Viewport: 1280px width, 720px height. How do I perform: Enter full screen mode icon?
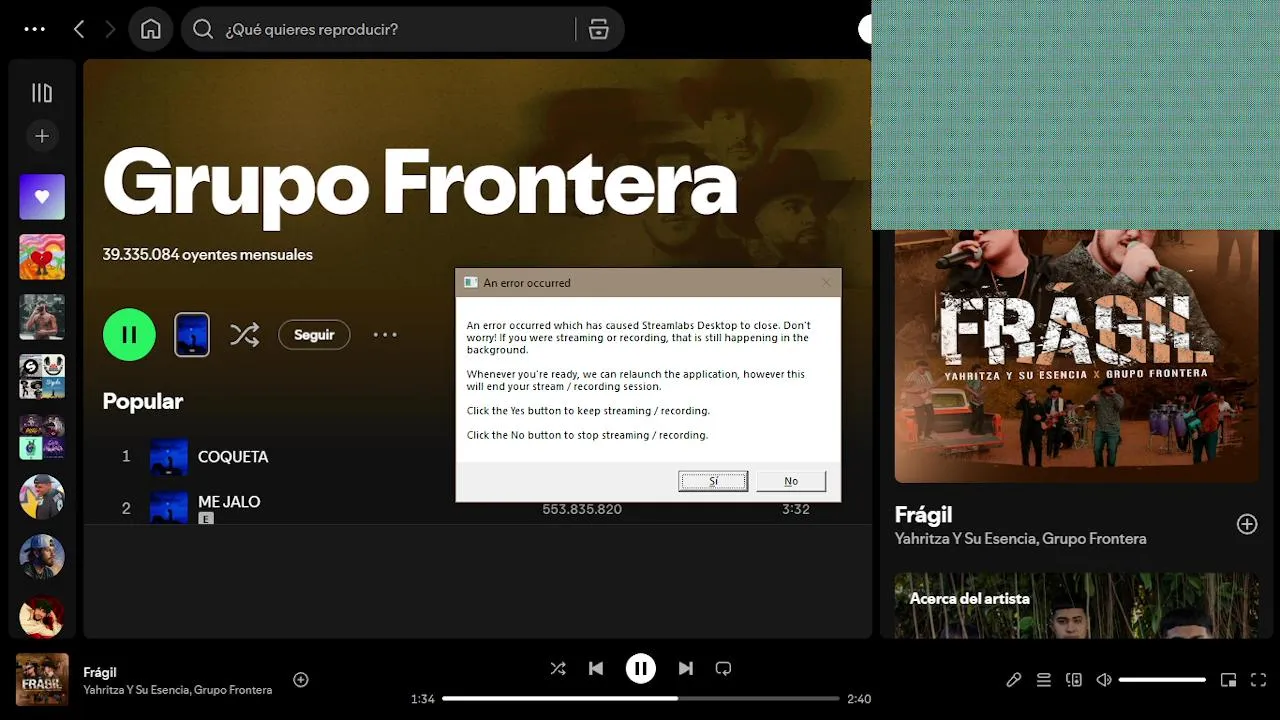1258,680
